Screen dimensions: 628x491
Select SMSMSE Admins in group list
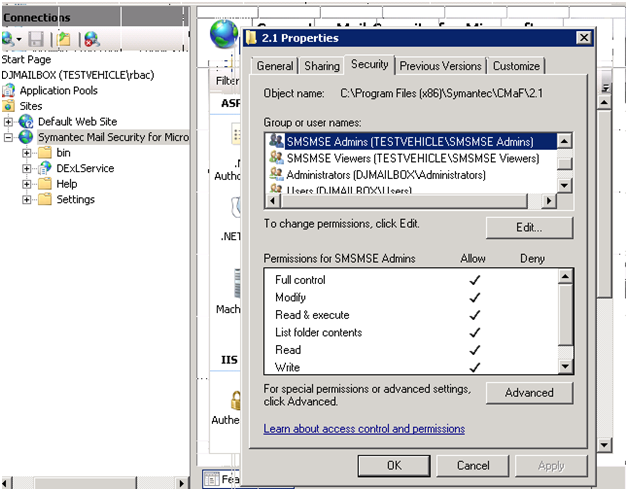point(413,141)
